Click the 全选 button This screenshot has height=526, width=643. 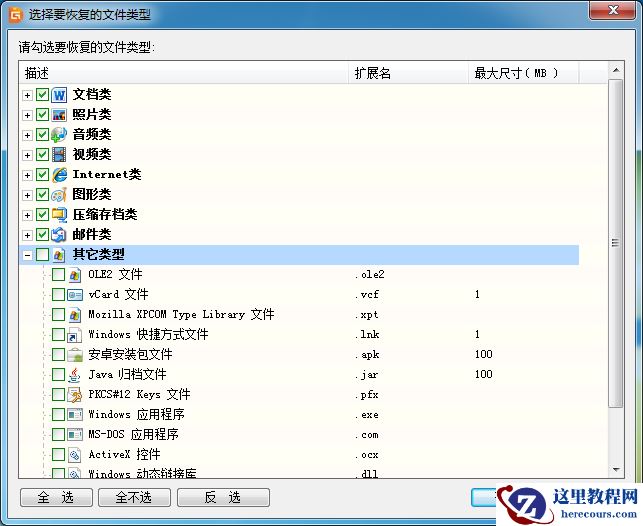click(x=56, y=497)
